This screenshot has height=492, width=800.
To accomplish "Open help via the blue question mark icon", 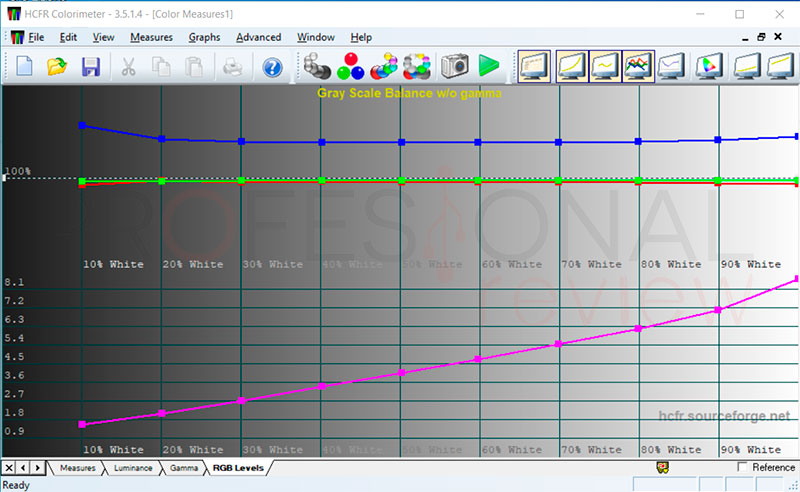I will pyautogui.click(x=272, y=67).
